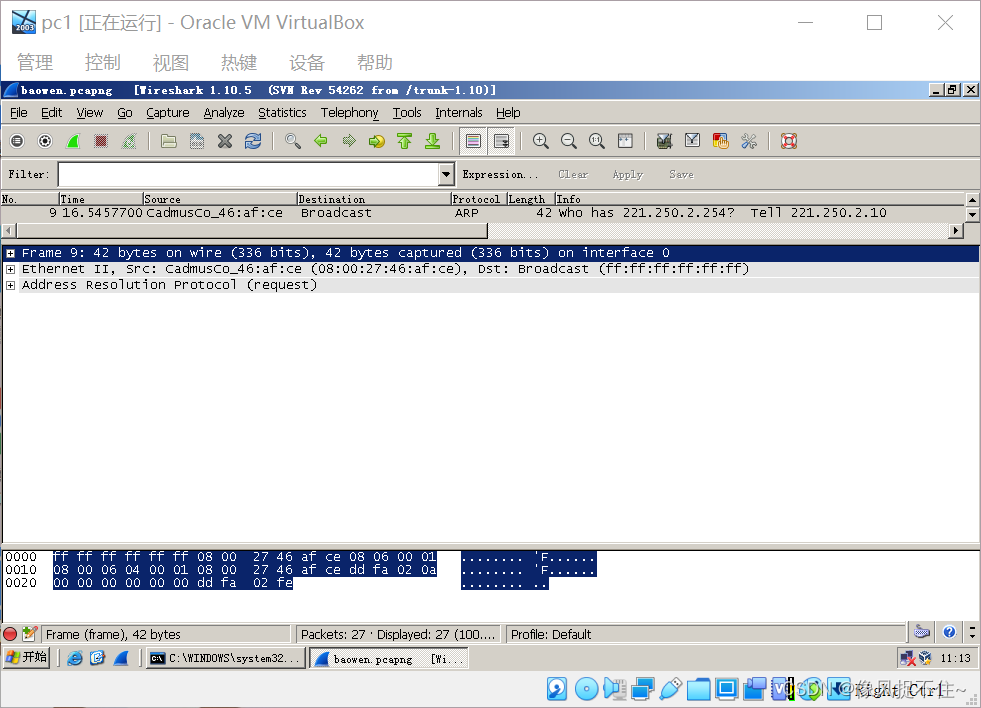Reset zoom to normal size
This screenshot has height=708, width=981.
[597, 141]
